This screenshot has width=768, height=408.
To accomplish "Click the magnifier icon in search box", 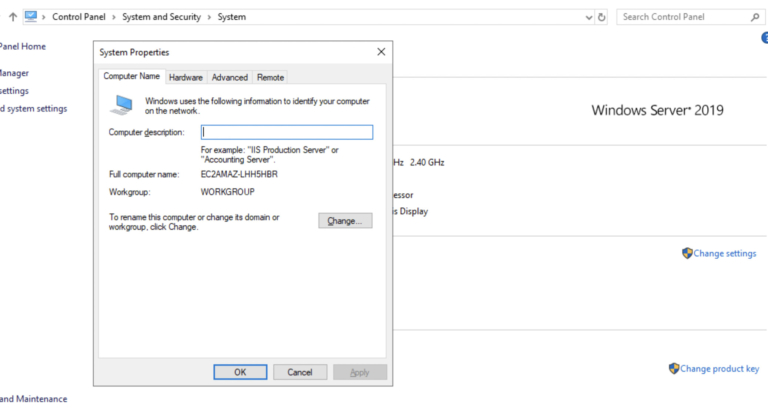I will click(754, 17).
